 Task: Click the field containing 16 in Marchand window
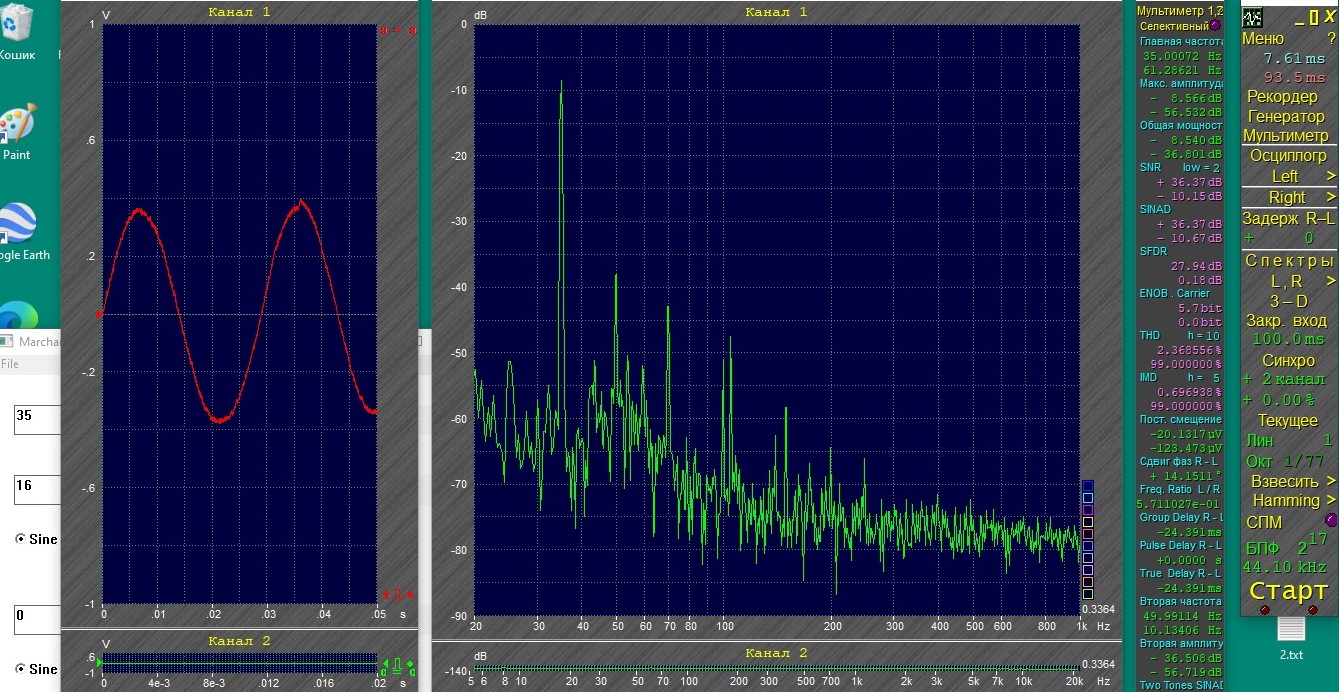pyautogui.click(x=37, y=490)
